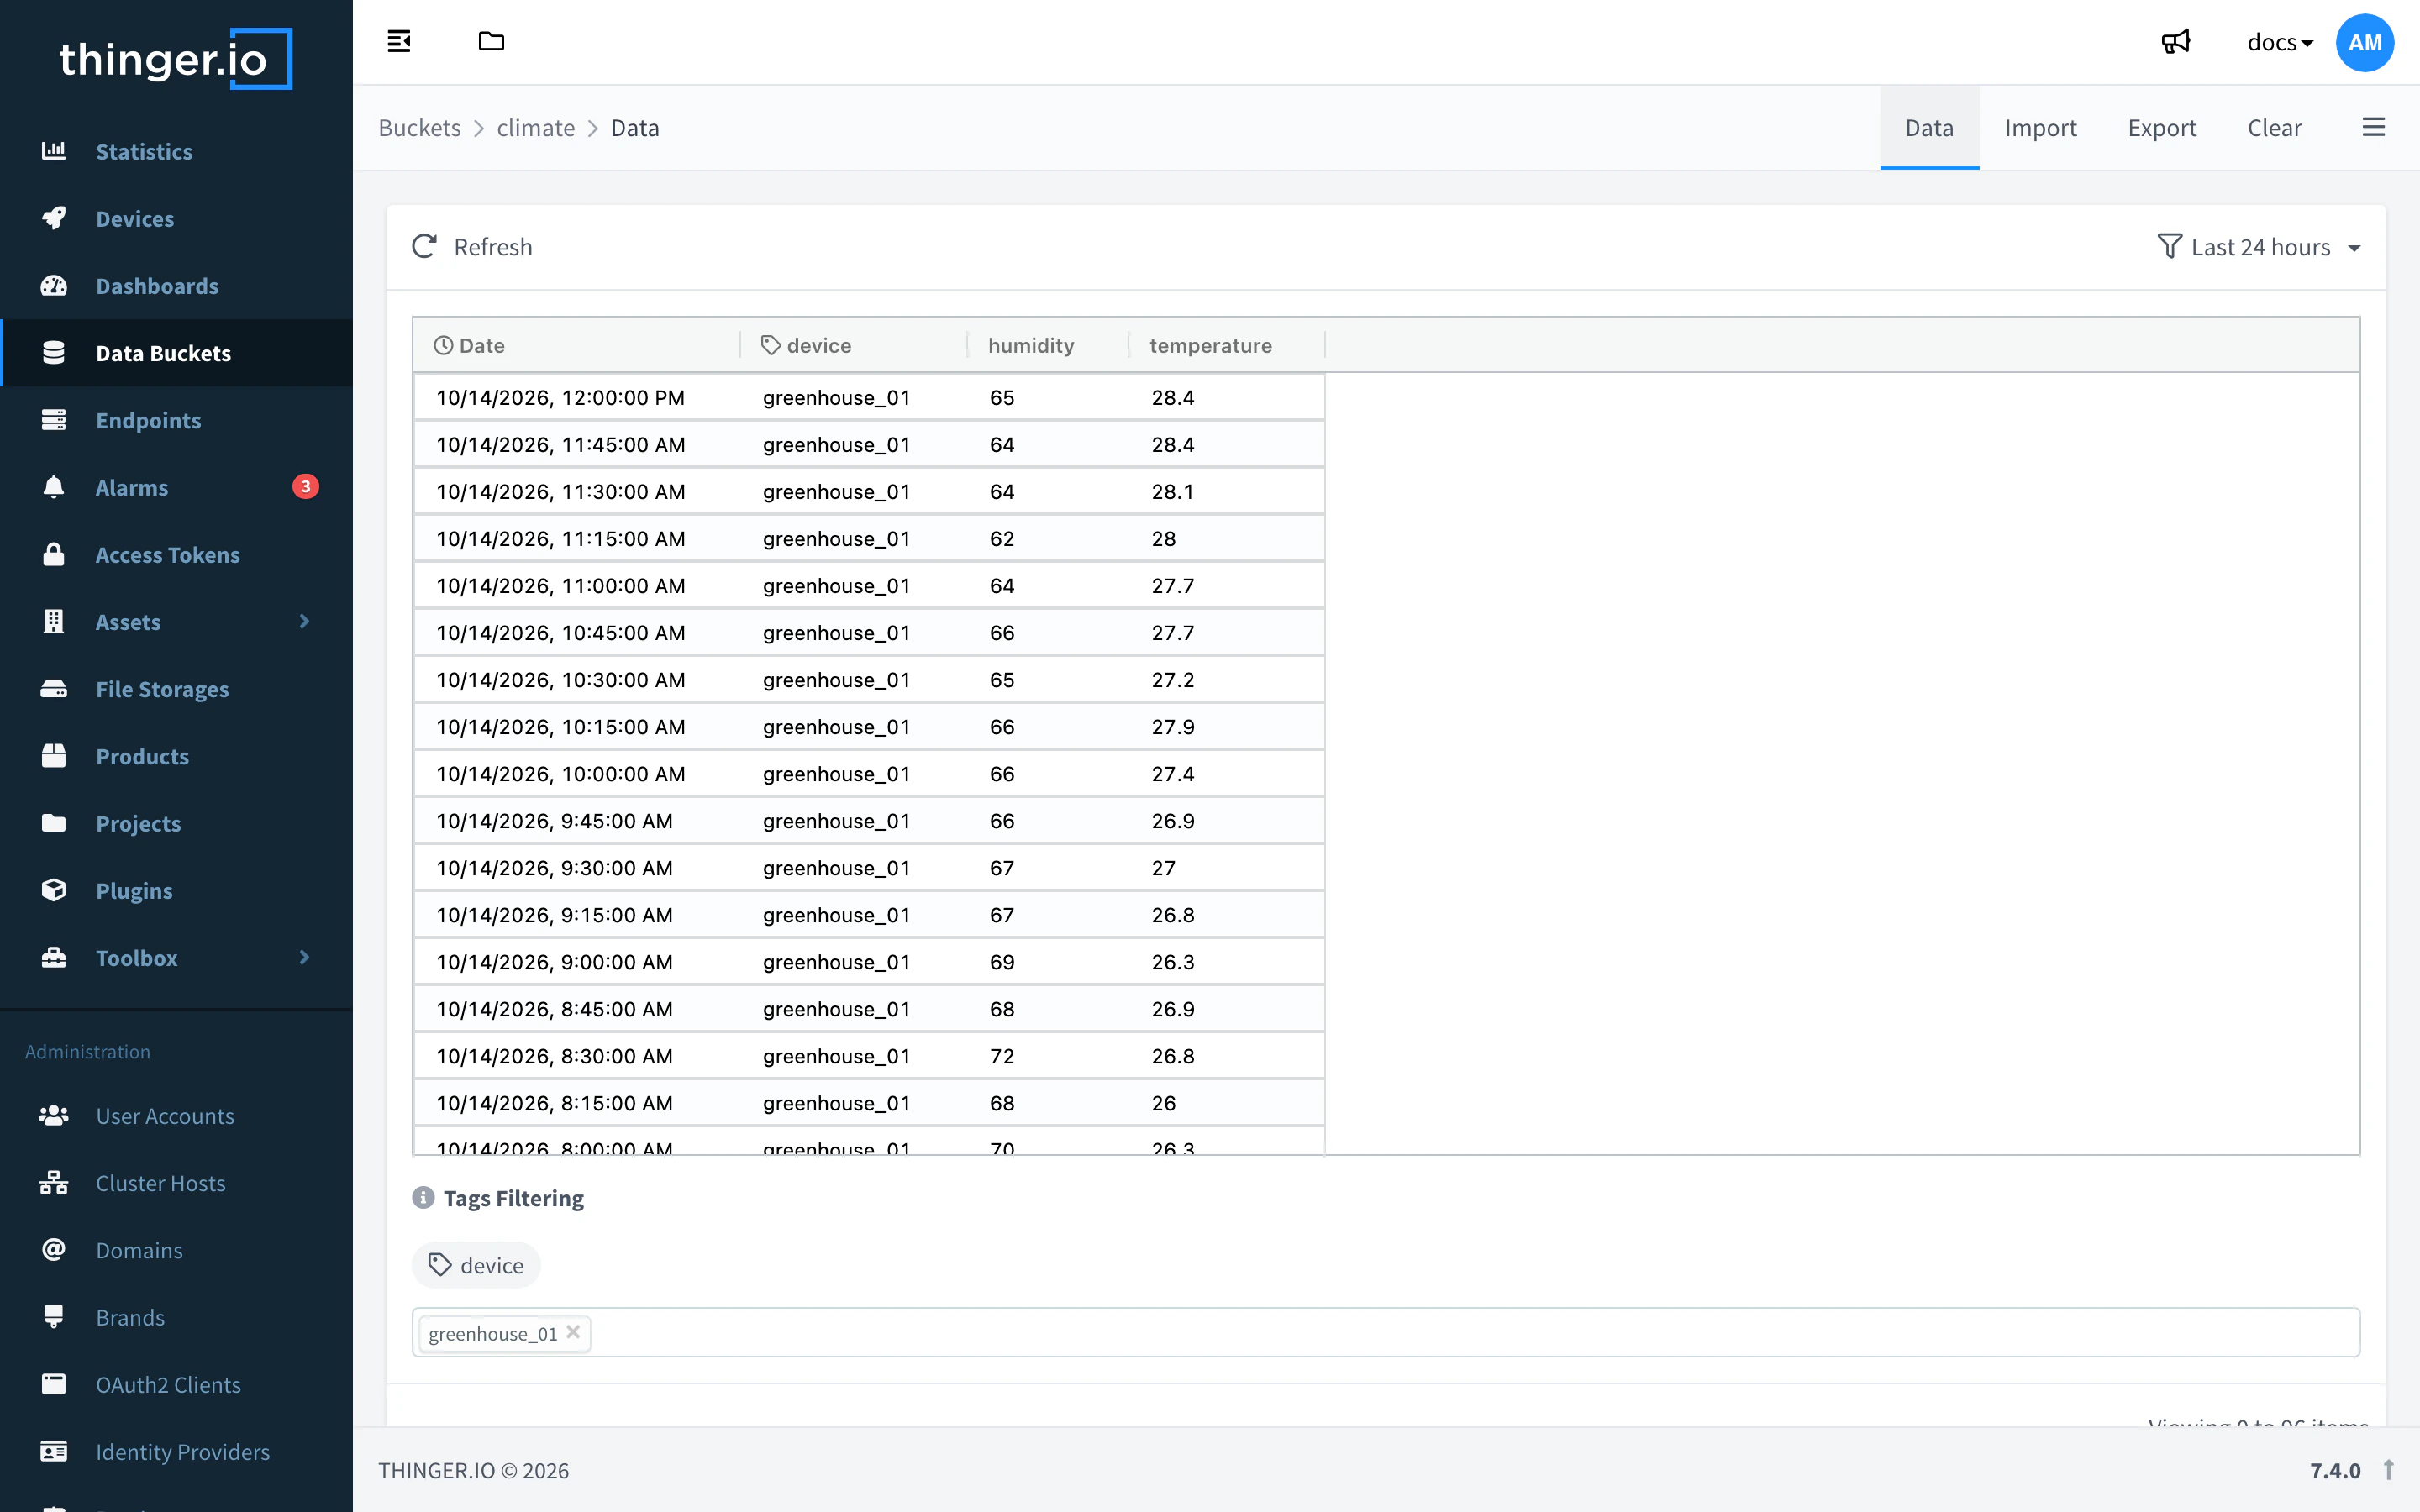Screen dimensions: 2420x1512
Task: Open Dashboards gauge icon
Action: click(54, 286)
